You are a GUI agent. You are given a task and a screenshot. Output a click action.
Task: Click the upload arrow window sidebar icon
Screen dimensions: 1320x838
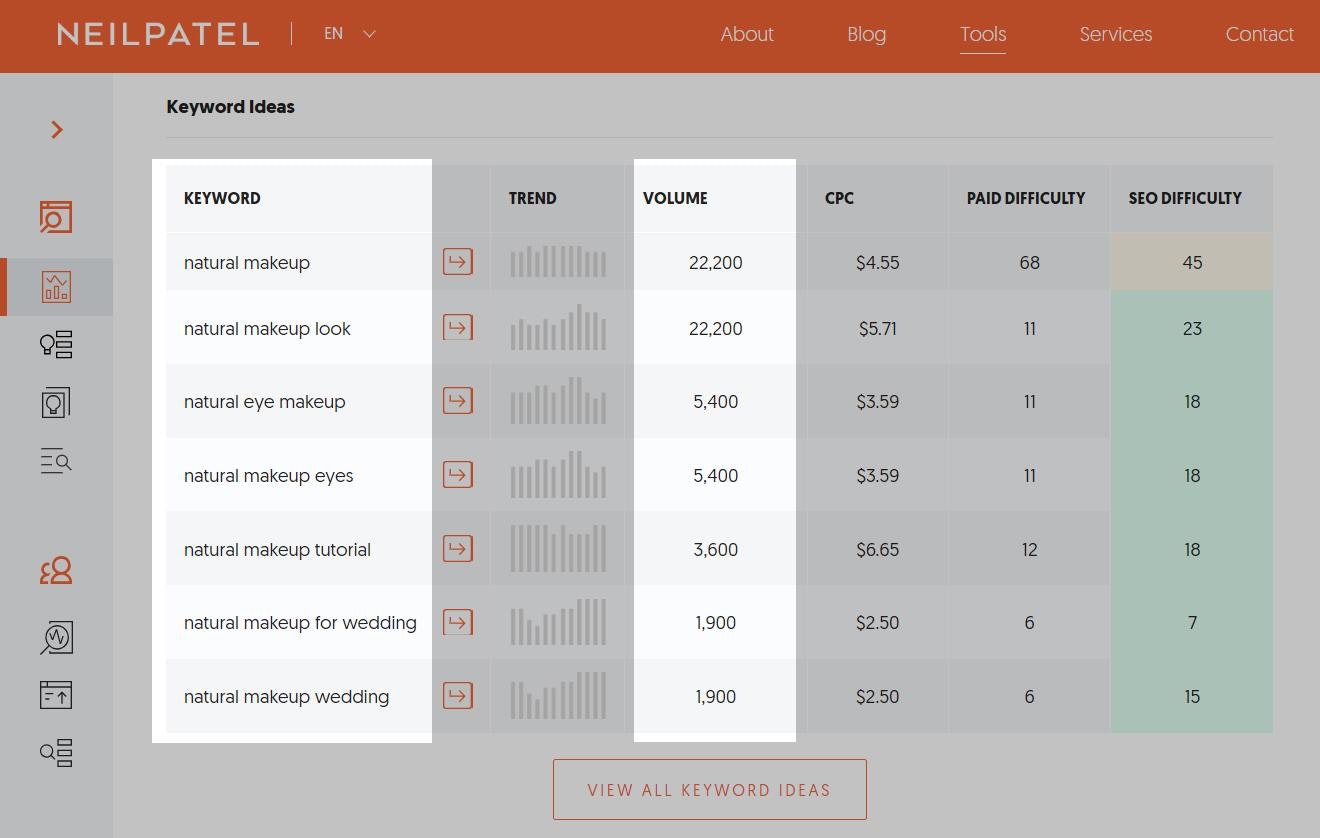tap(56, 695)
